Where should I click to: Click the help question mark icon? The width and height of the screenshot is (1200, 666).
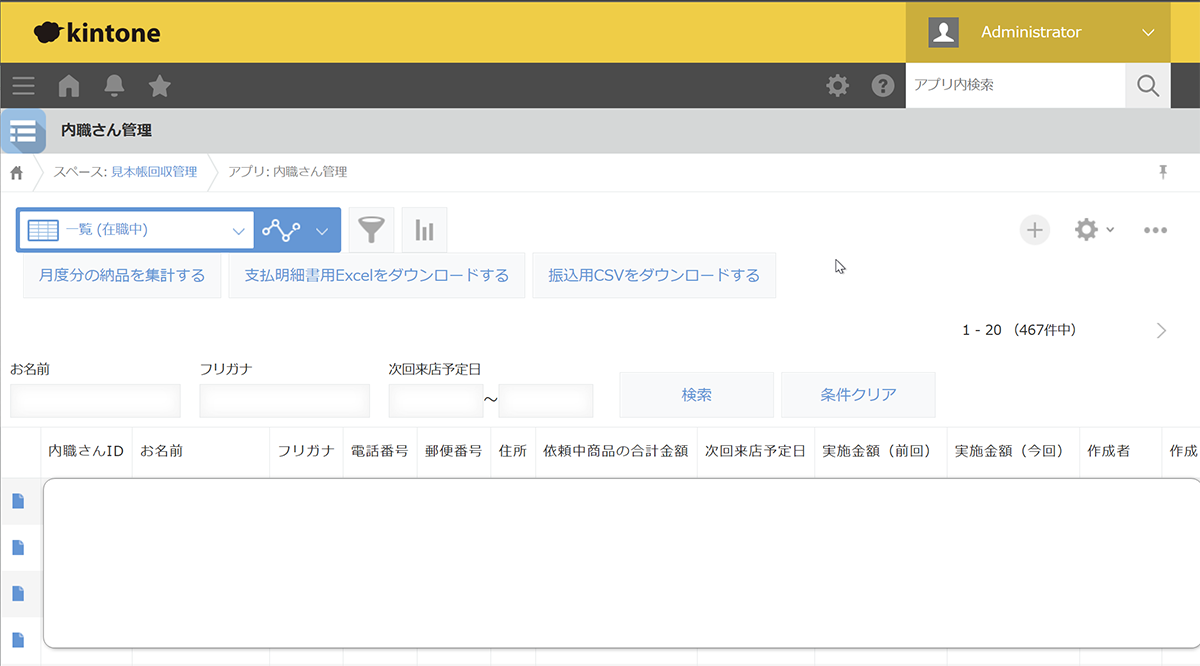click(883, 86)
